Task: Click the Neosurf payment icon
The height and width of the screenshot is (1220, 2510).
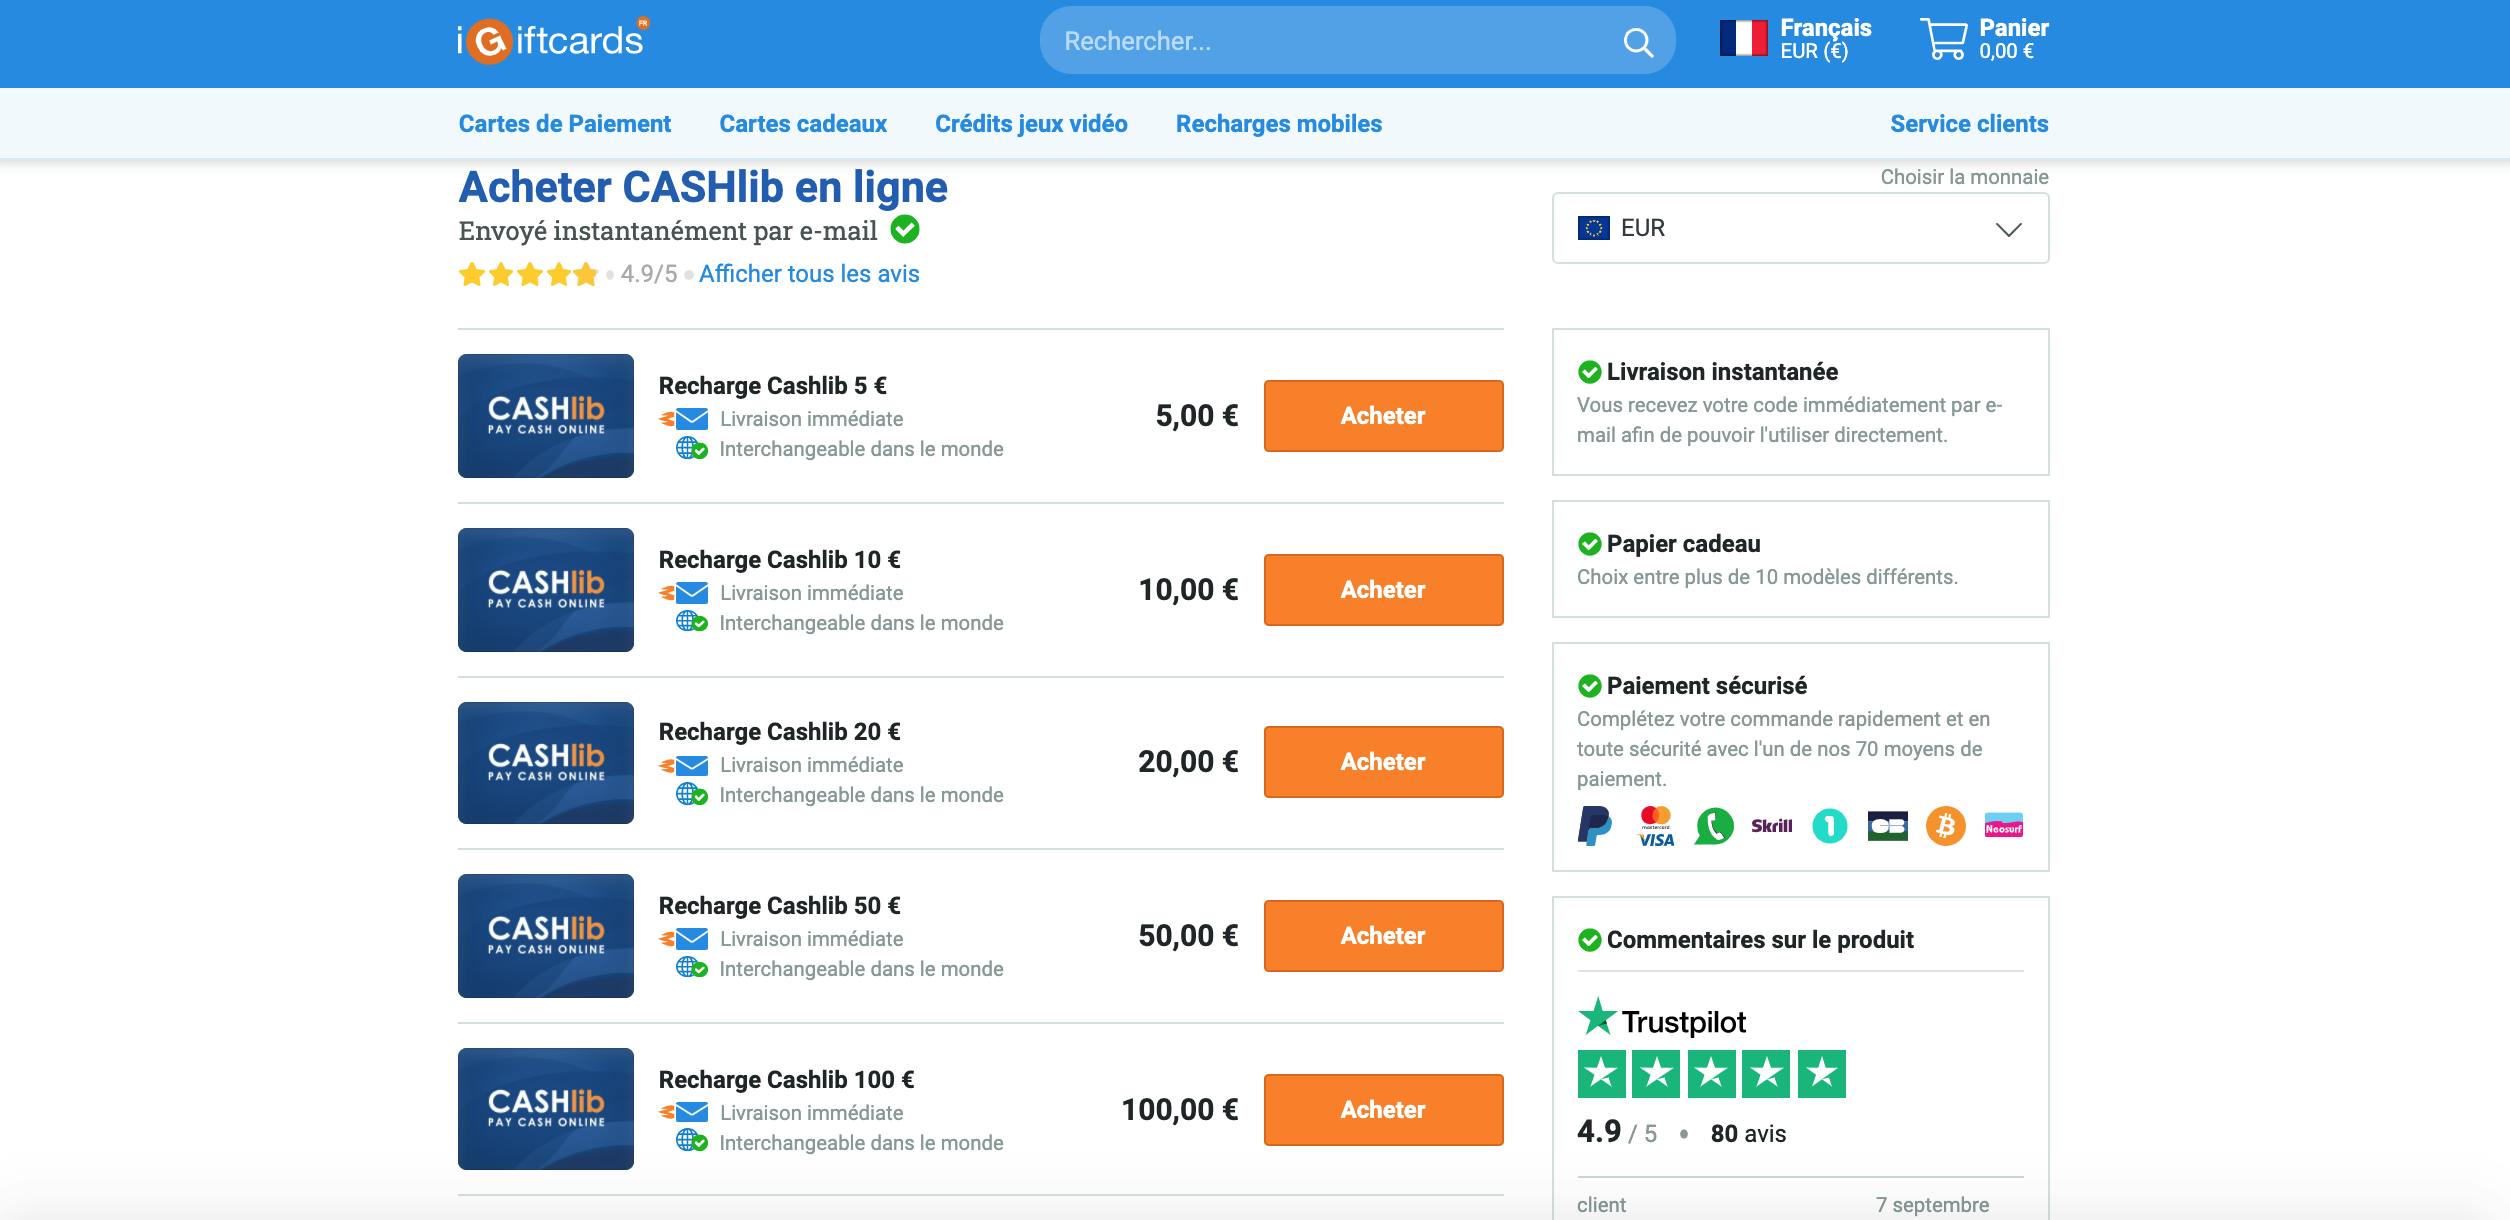Action: (2004, 826)
